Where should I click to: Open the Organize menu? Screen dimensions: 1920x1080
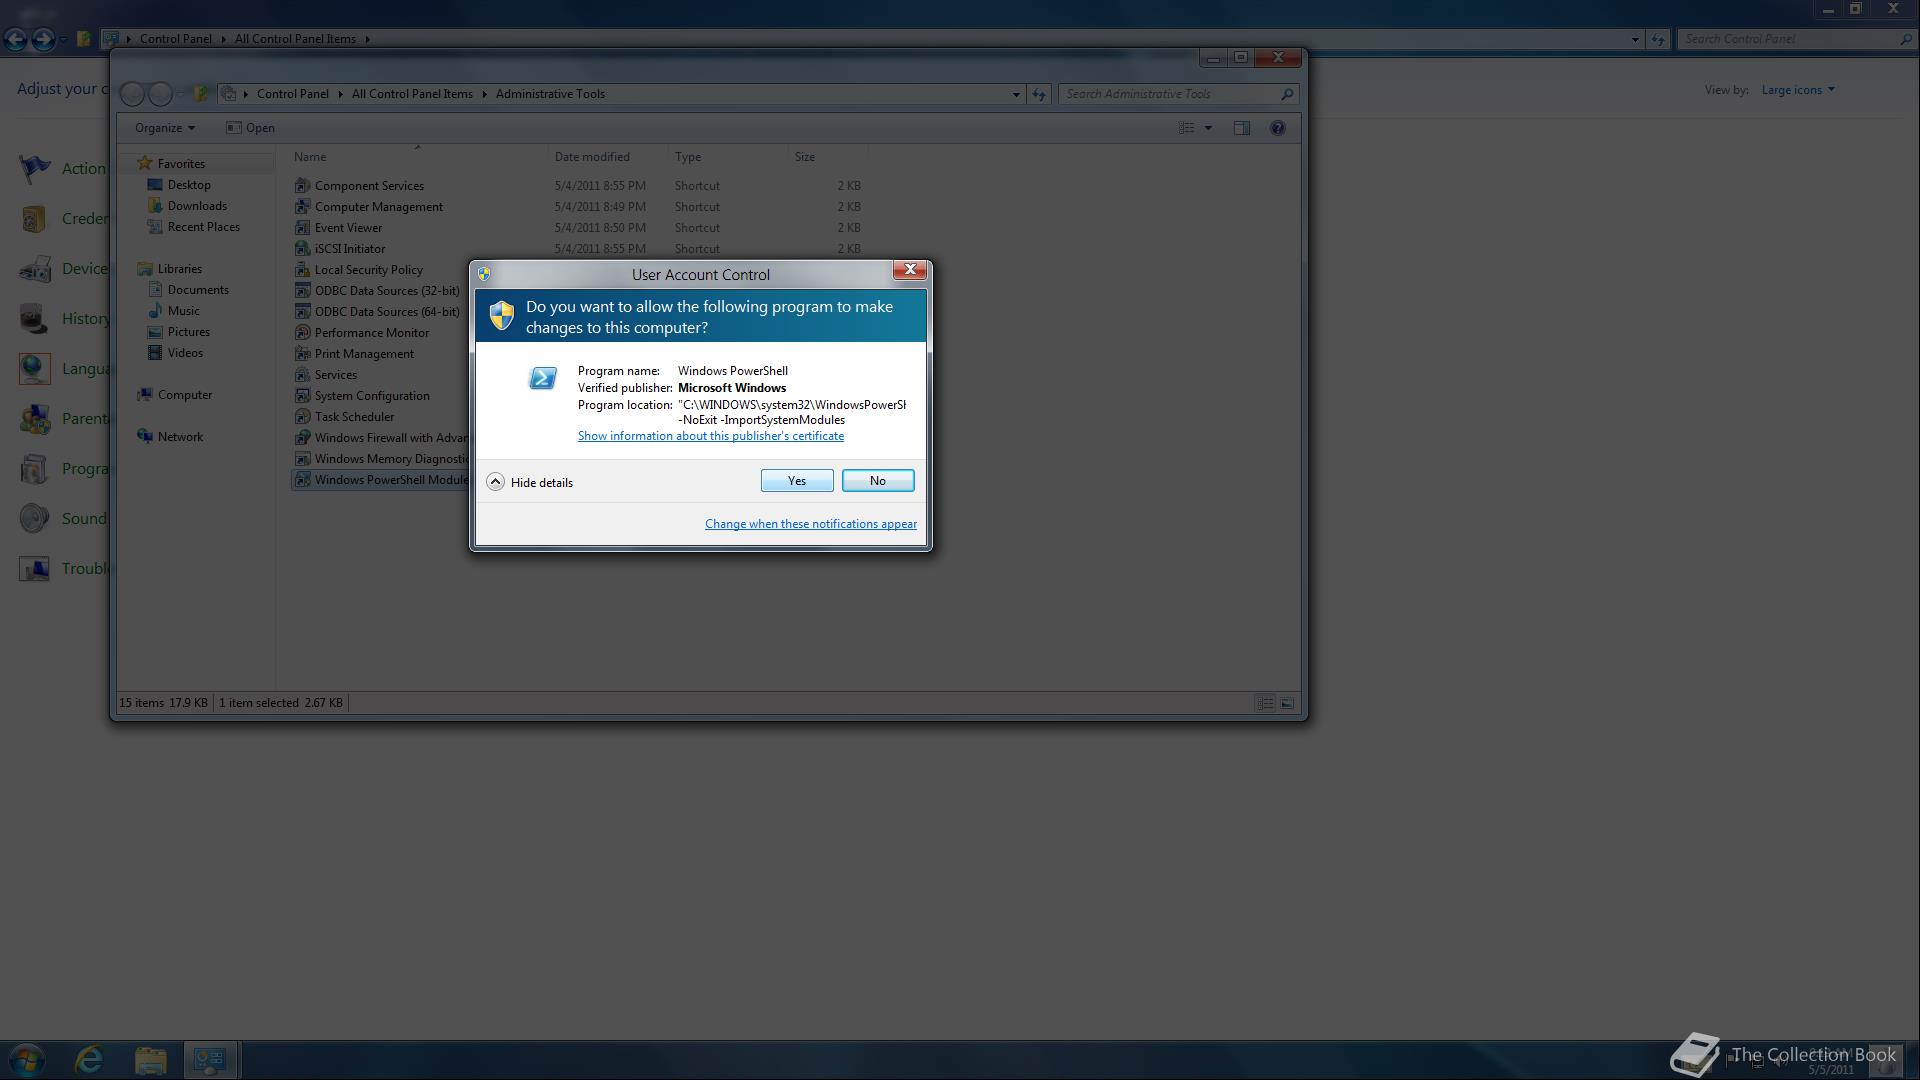click(165, 128)
